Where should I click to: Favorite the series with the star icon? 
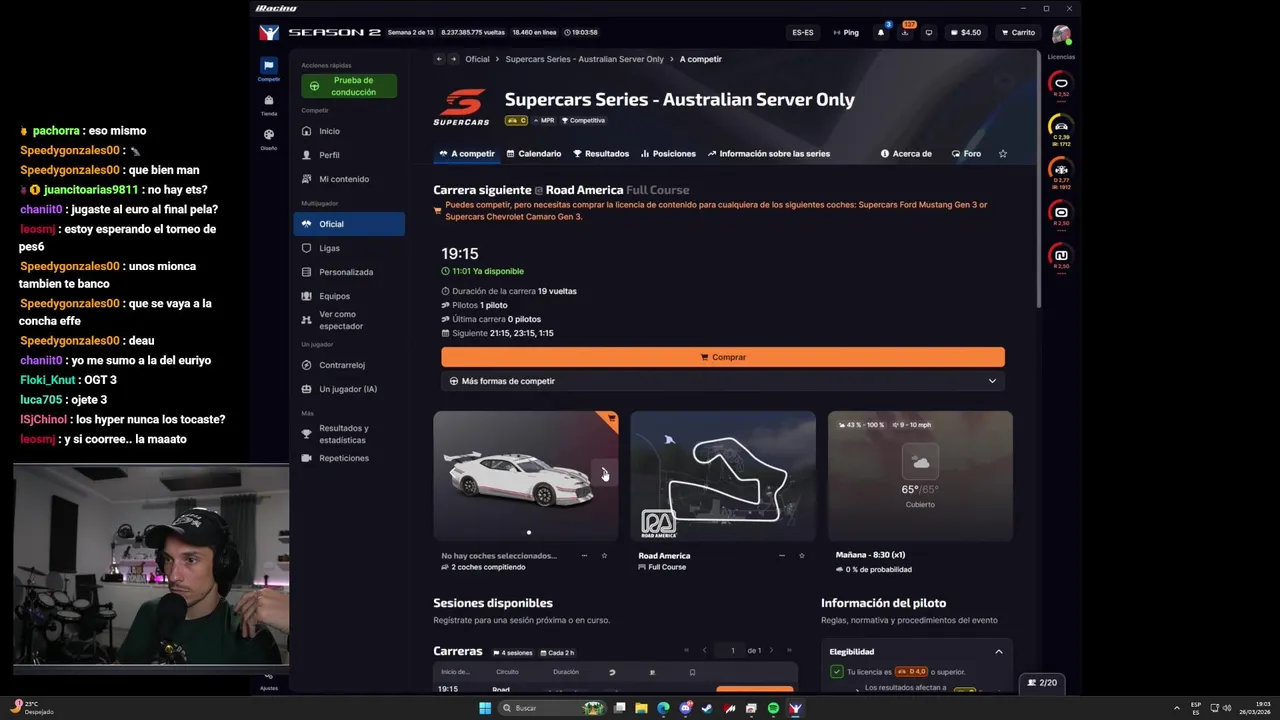point(1003,154)
